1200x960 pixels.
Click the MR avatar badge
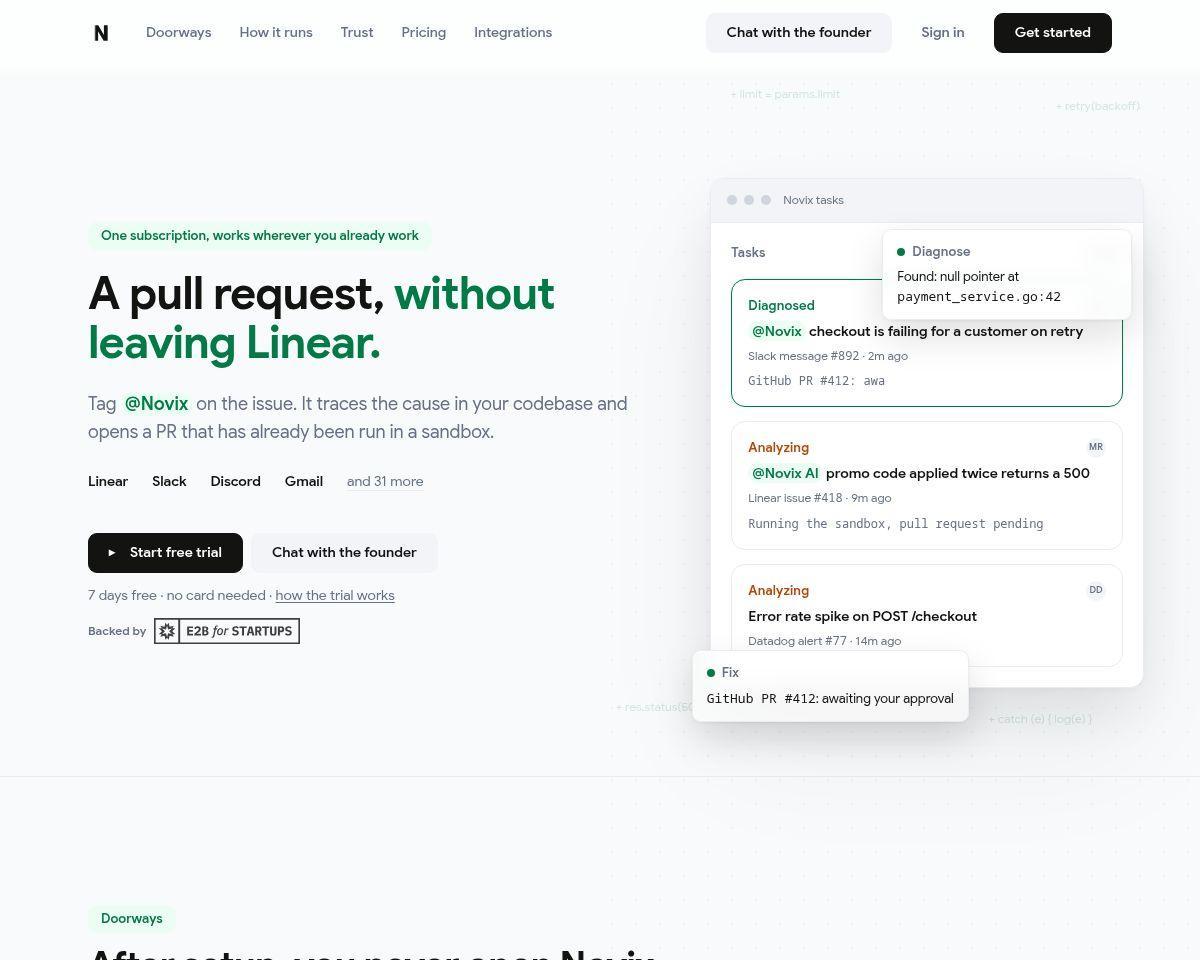point(1096,447)
